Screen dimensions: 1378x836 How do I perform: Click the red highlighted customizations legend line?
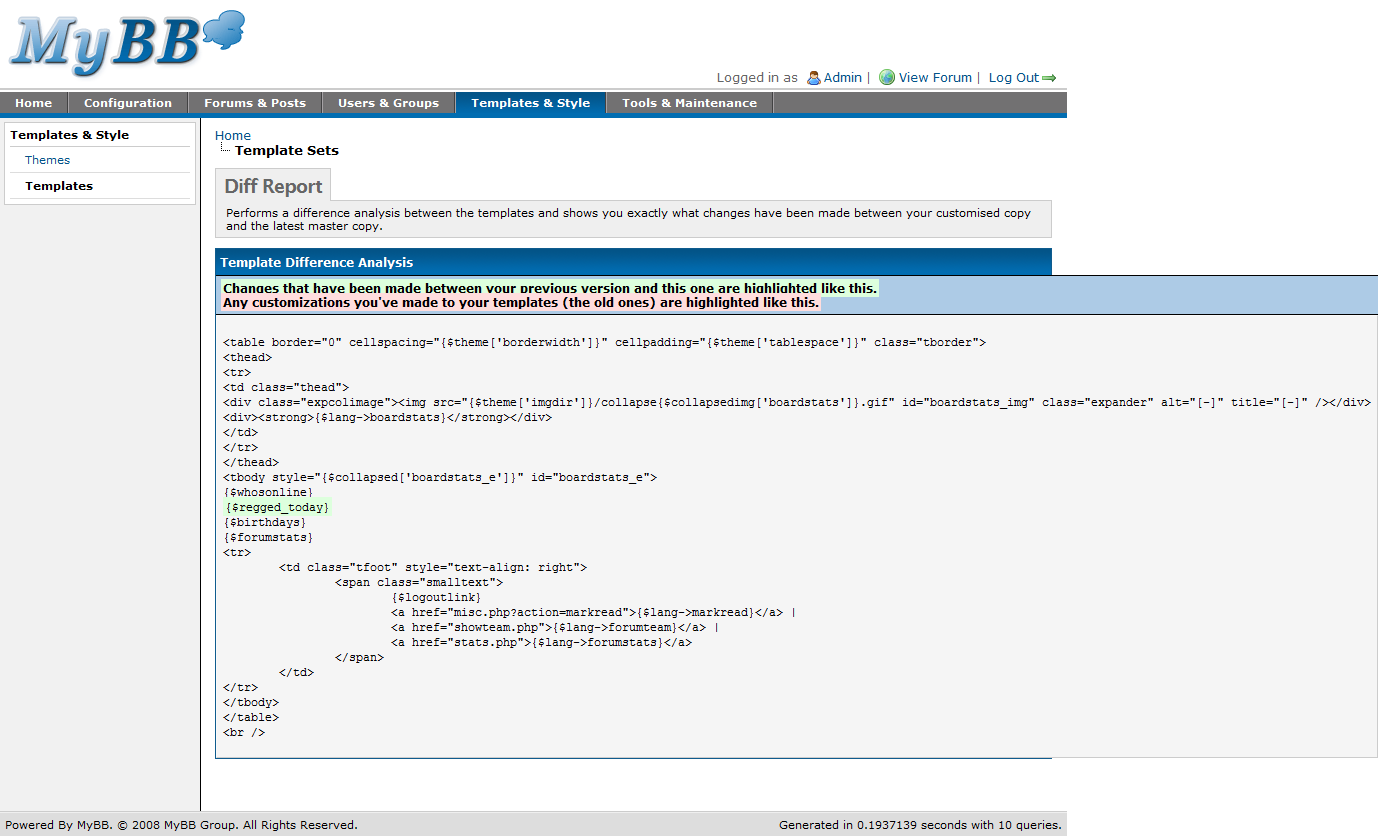point(521,302)
